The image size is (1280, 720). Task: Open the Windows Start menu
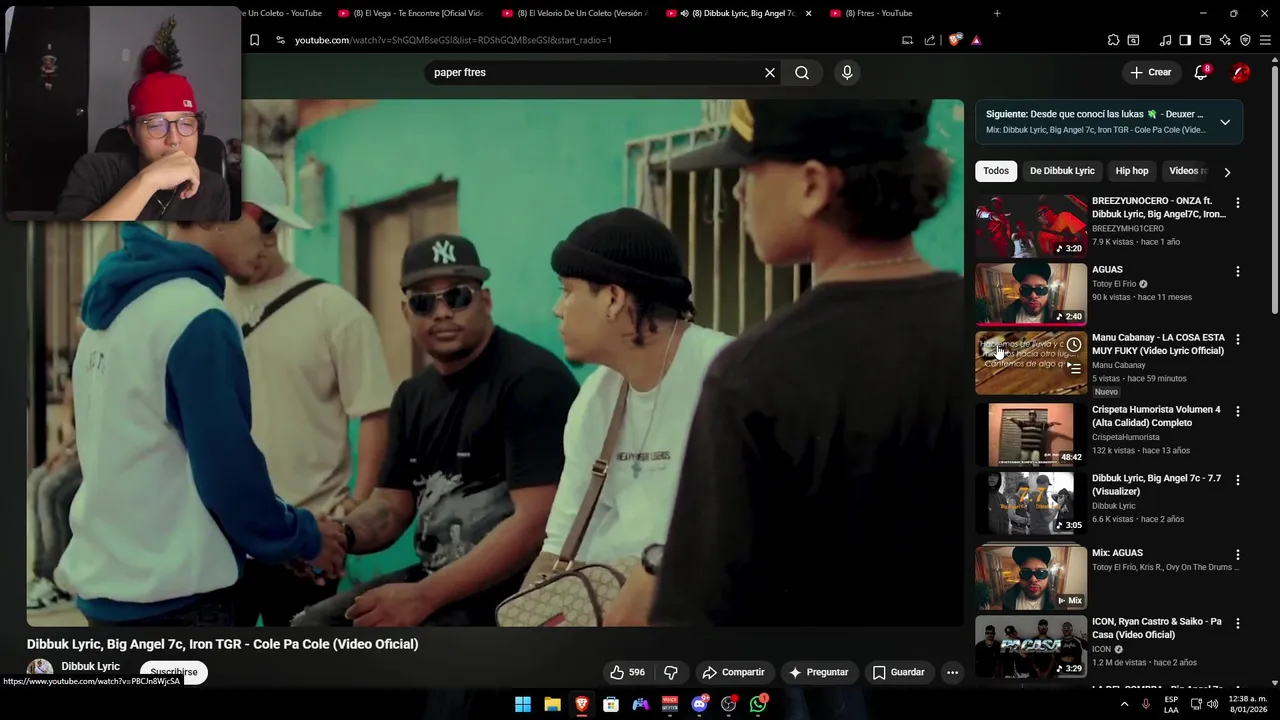point(523,704)
